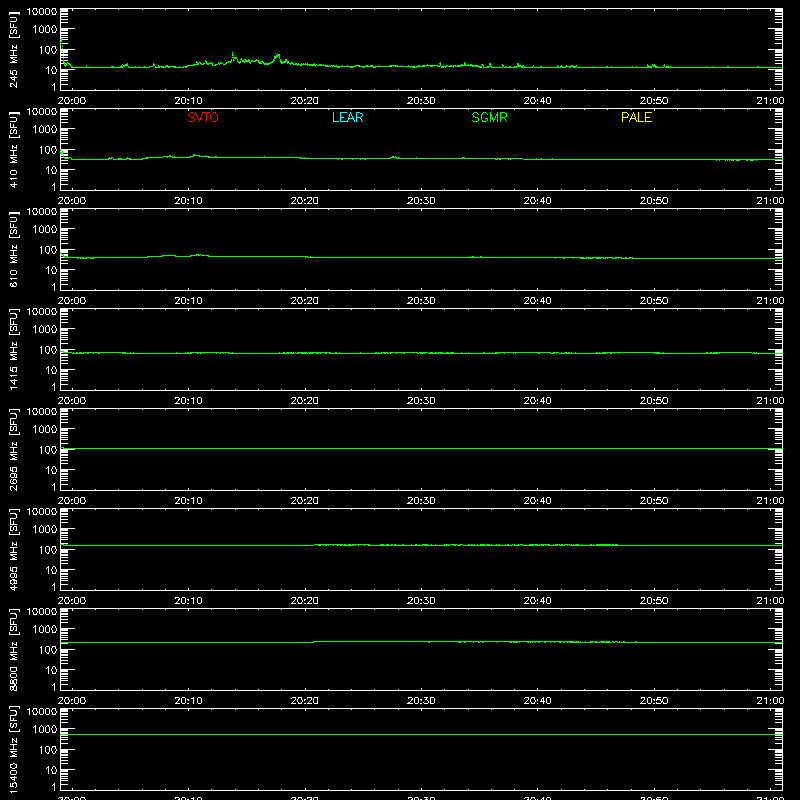Click the 10000 flux label of the 15400 MHz panel
This screenshot has height=800, width=800.
(x=42, y=712)
